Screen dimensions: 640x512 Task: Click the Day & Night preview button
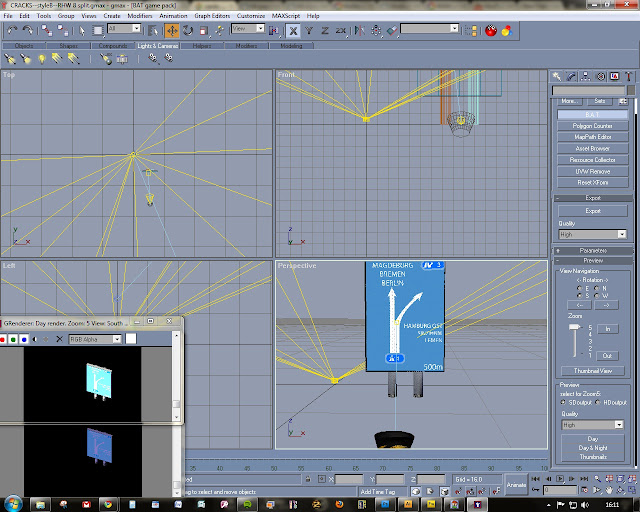(x=593, y=448)
